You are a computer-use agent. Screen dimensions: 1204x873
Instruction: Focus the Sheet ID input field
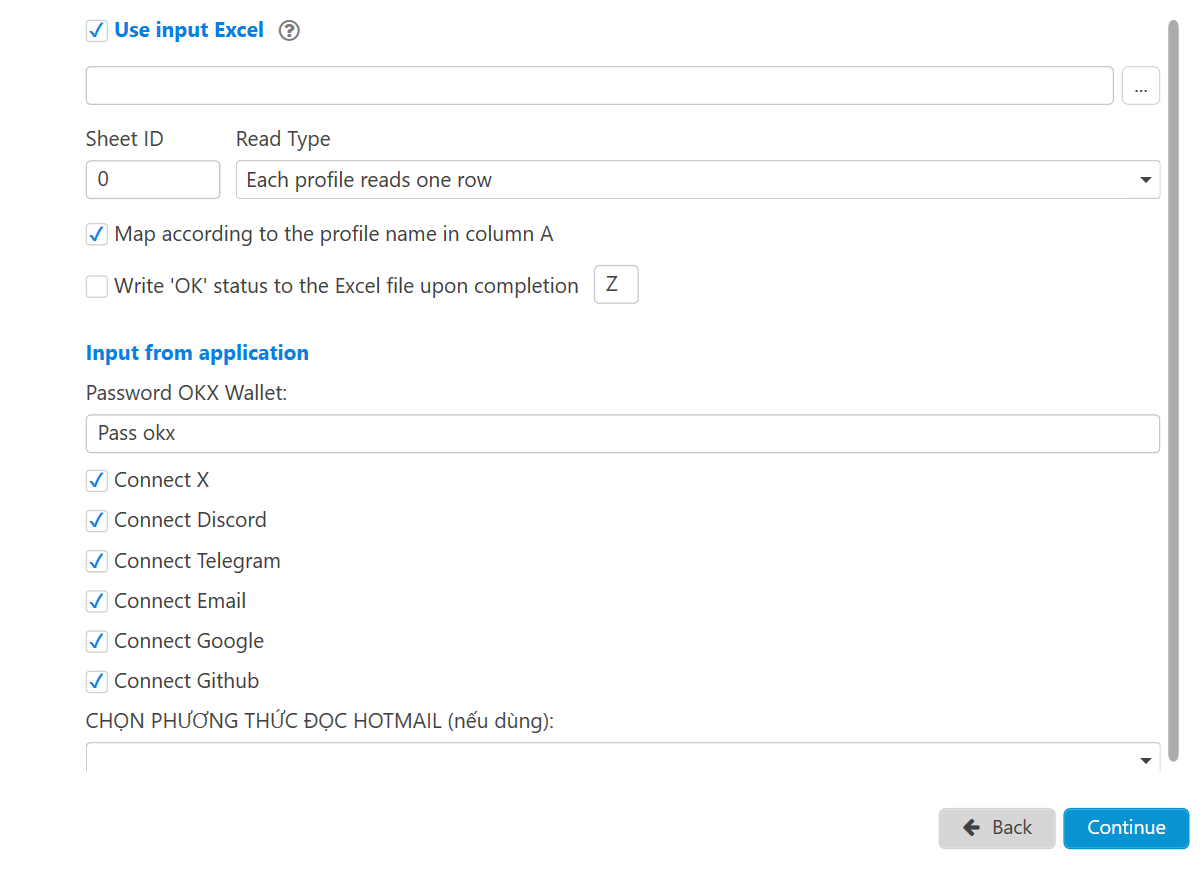pos(152,180)
